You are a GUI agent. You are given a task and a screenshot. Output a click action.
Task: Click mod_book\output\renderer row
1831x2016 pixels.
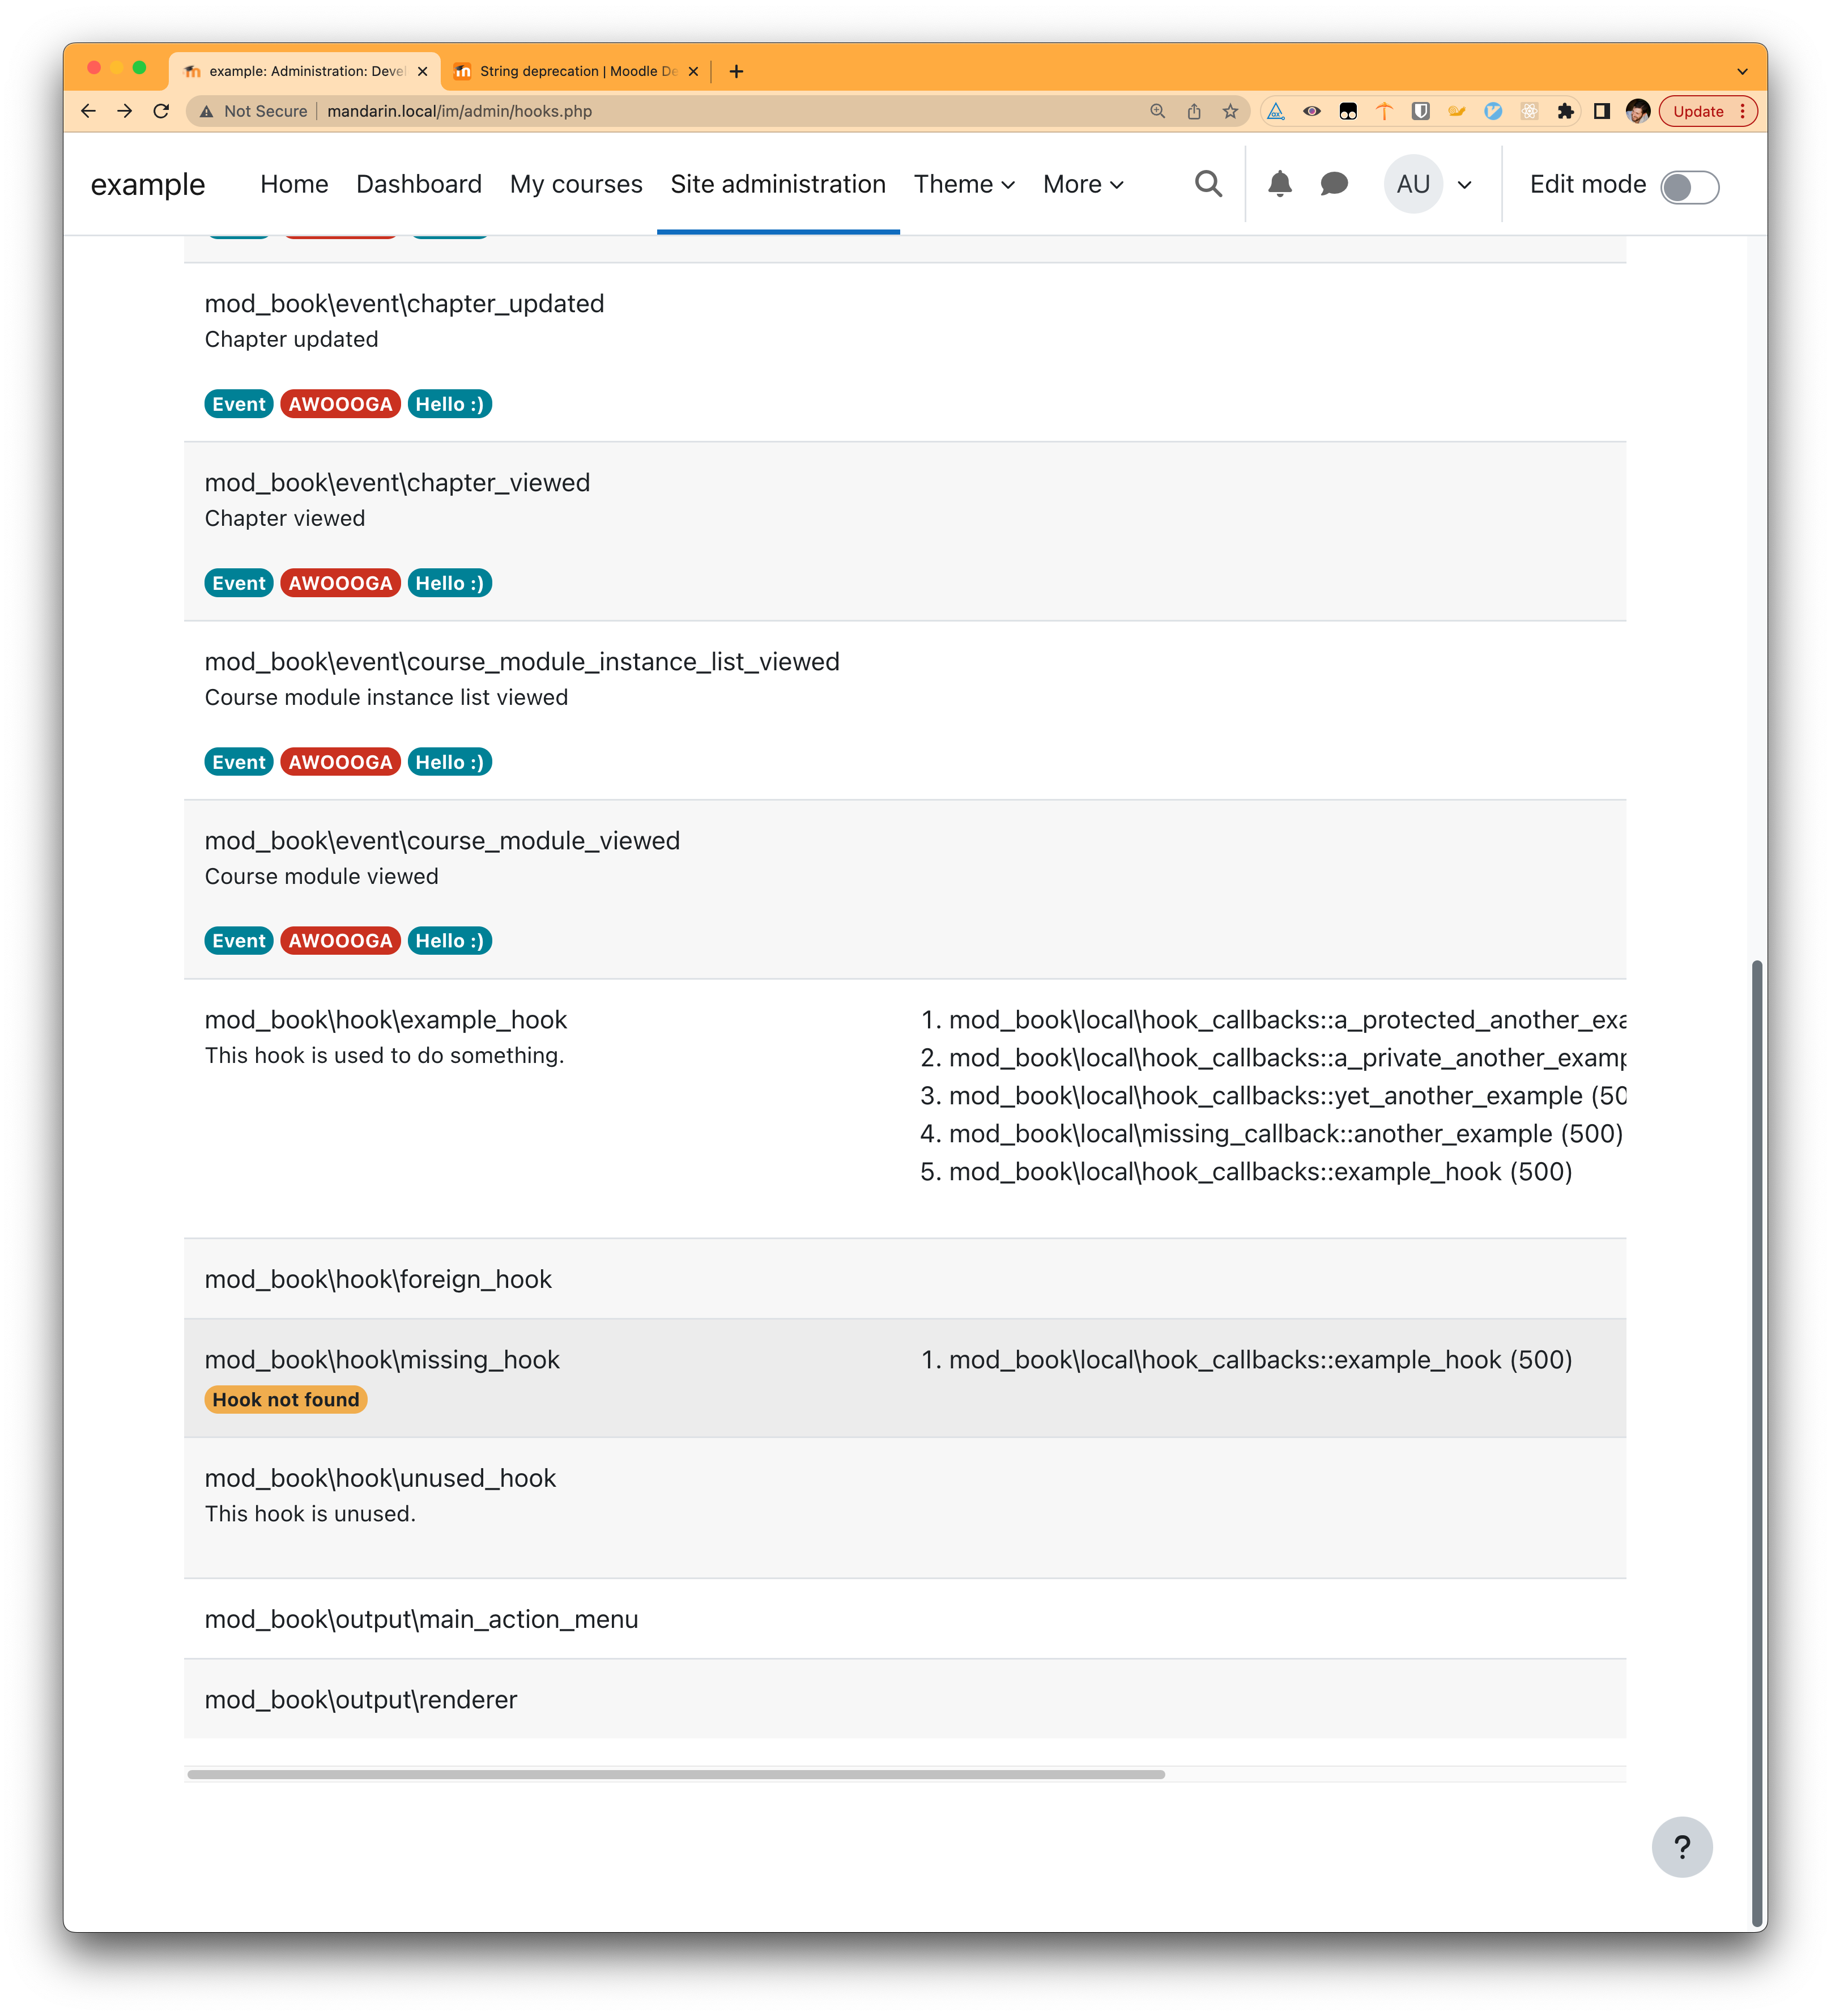(904, 1699)
